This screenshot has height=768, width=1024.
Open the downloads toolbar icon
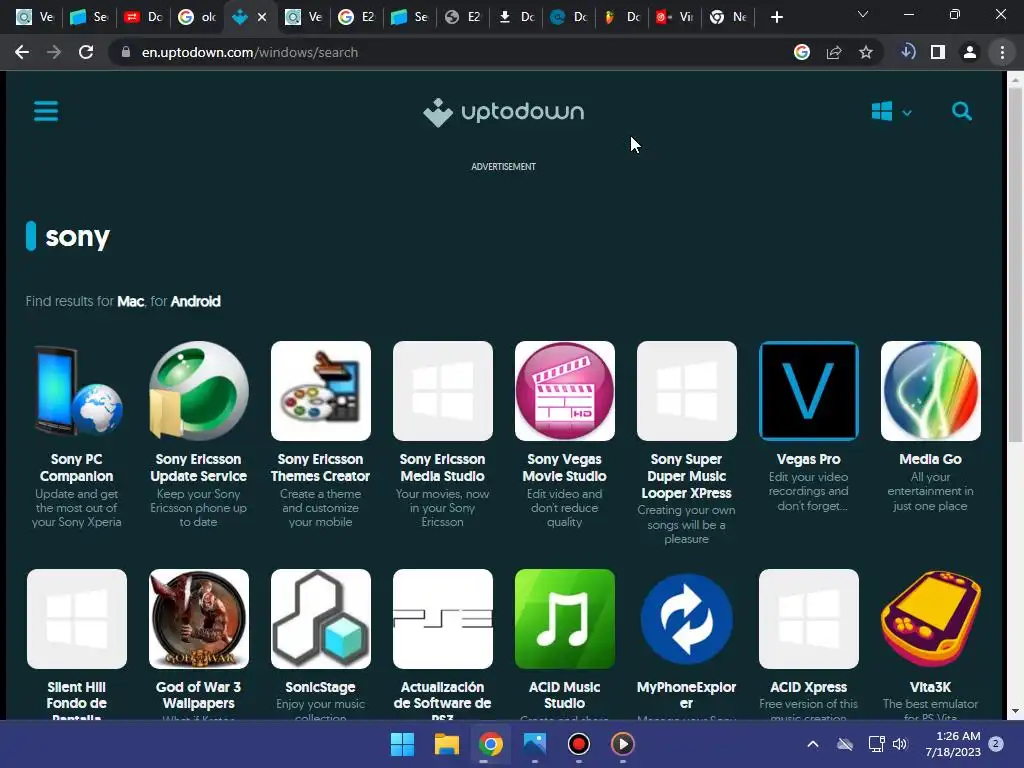pos(907,52)
